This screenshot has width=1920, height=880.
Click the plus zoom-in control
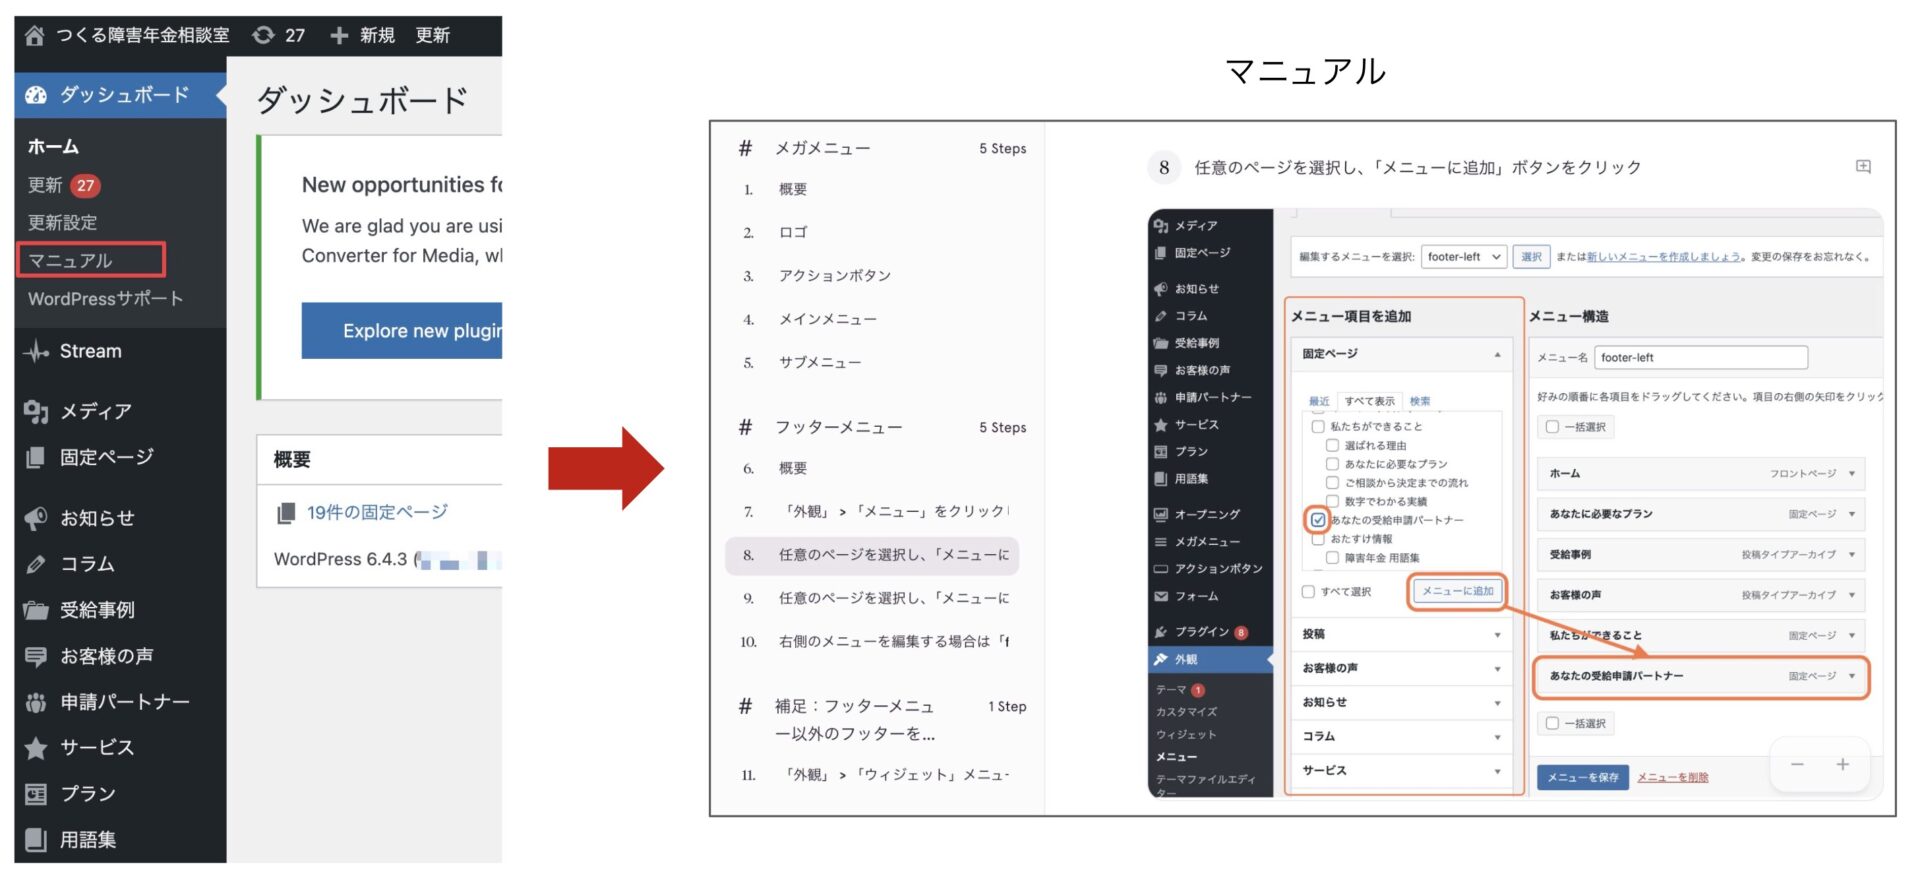tap(1842, 765)
